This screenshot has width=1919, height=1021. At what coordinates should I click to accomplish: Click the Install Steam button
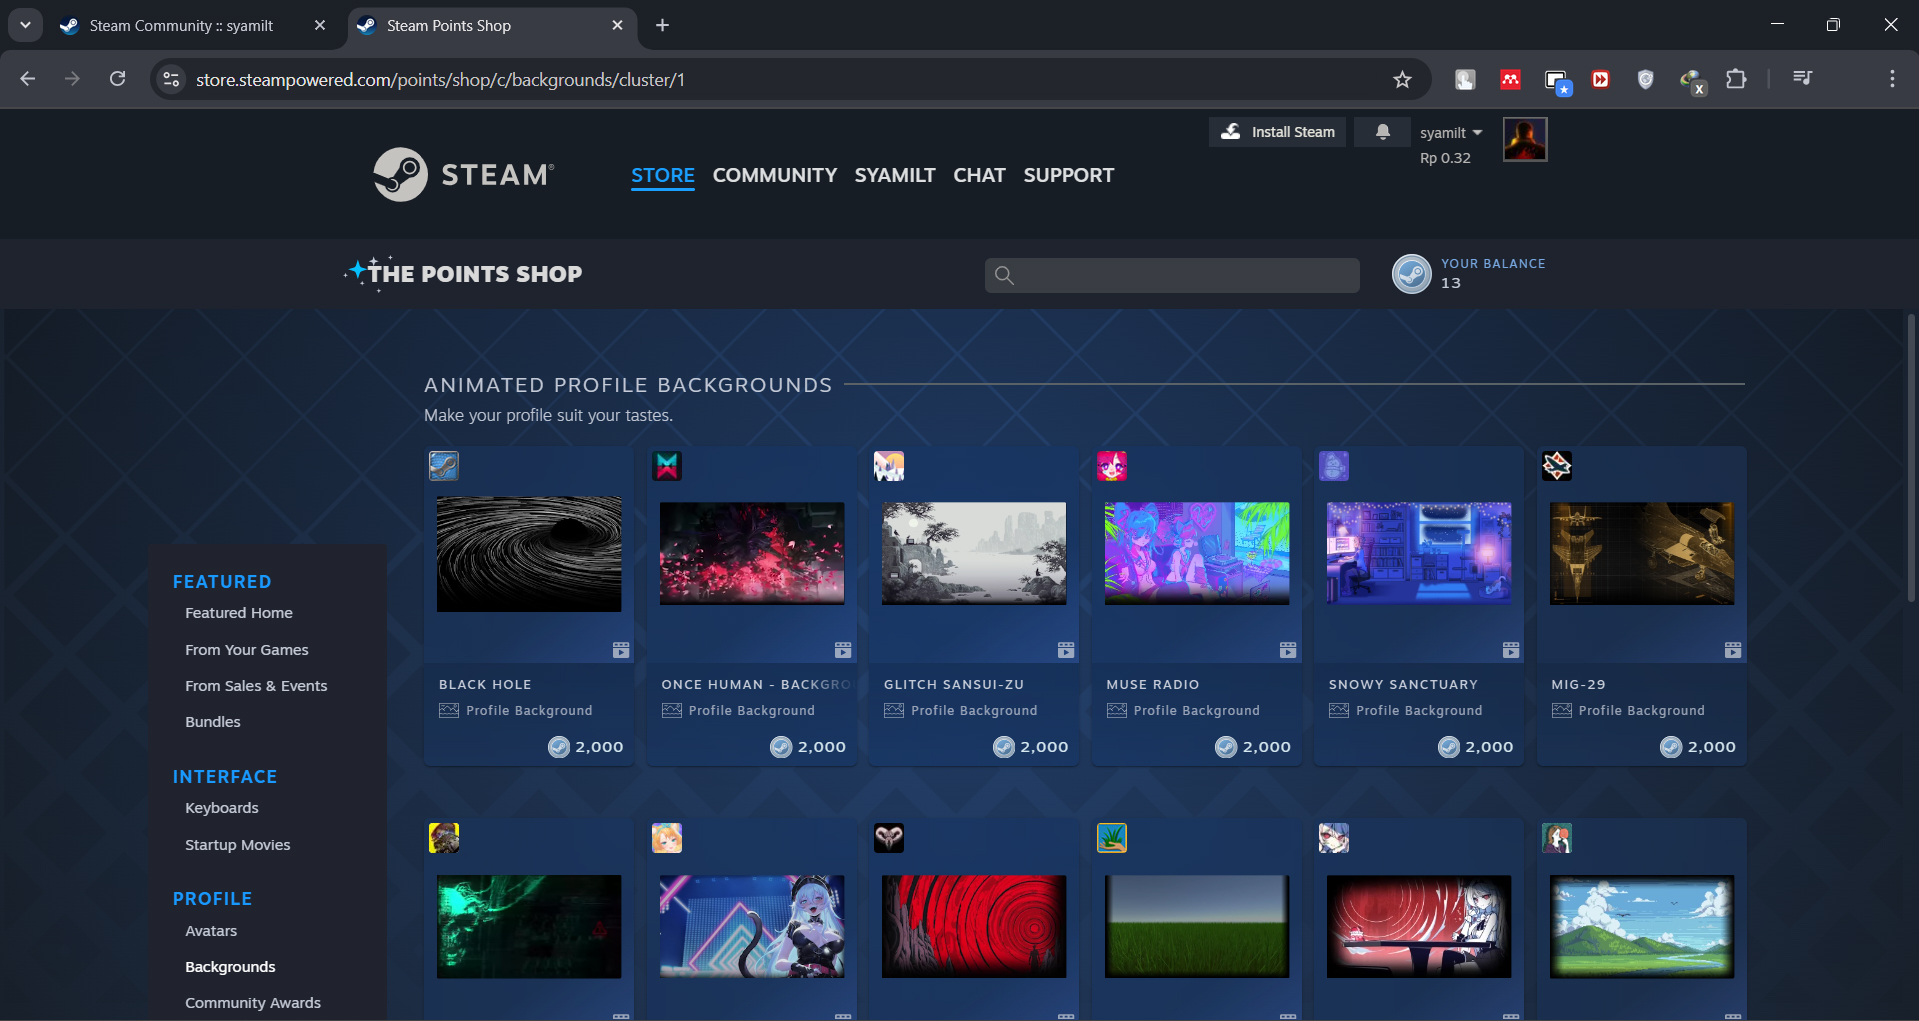1278,132
